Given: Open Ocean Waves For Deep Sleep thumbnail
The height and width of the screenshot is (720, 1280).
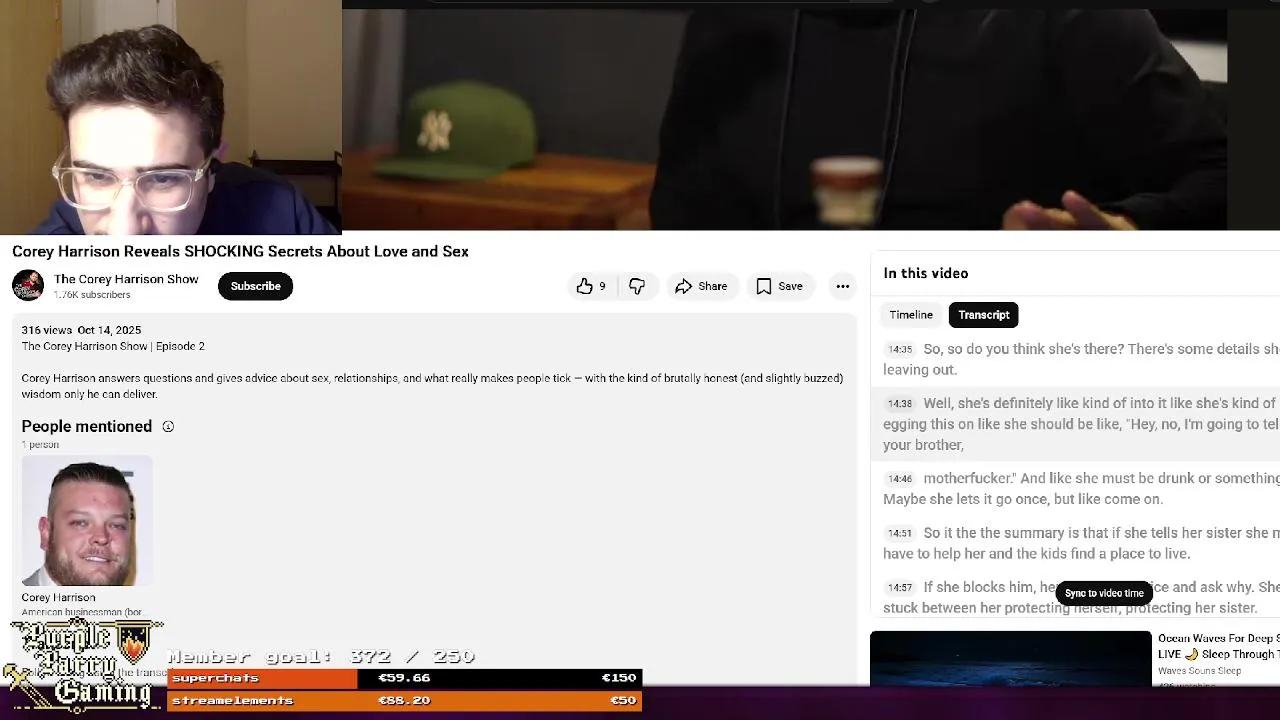Looking at the screenshot, I should pyautogui.click(x=1010, y=659).
